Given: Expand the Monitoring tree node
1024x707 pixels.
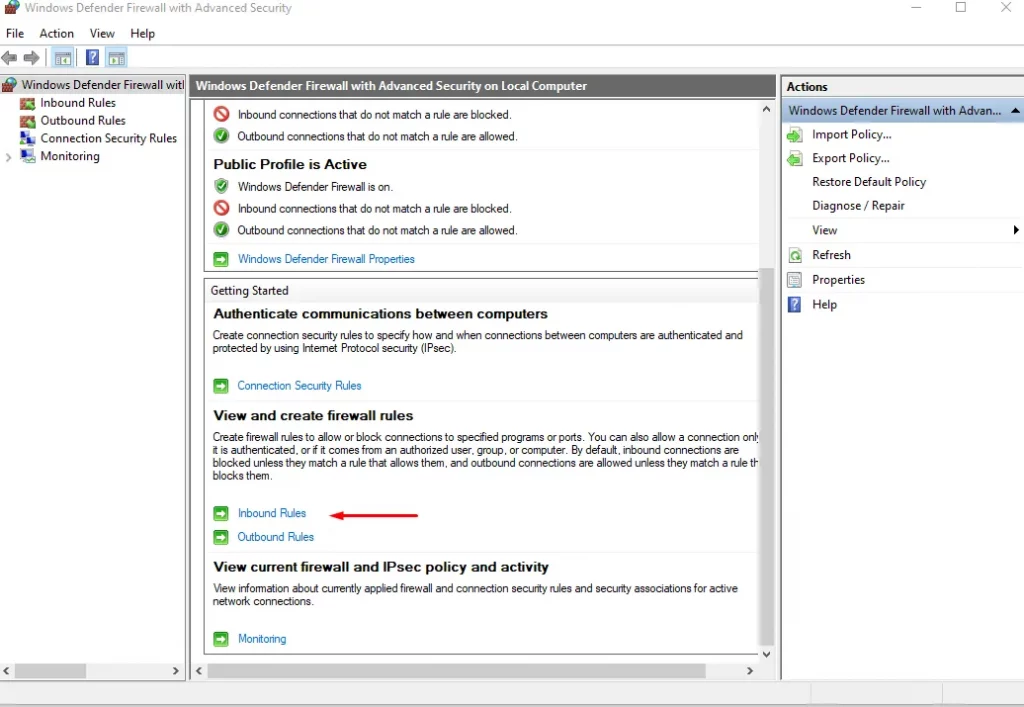Looking at the screenshot, I should pos(8,157).
